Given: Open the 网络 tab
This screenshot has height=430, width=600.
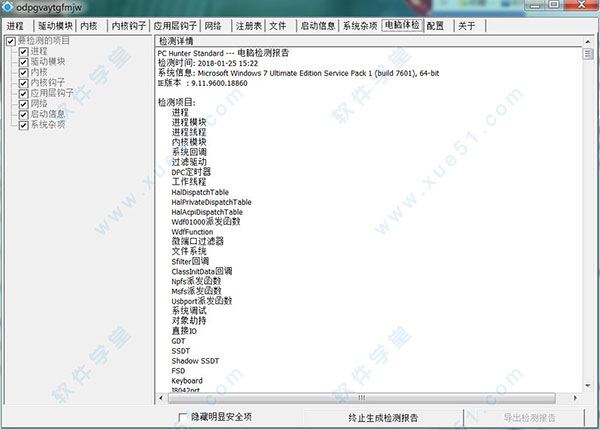Looking at the screenshot, I should click(213, 25).
